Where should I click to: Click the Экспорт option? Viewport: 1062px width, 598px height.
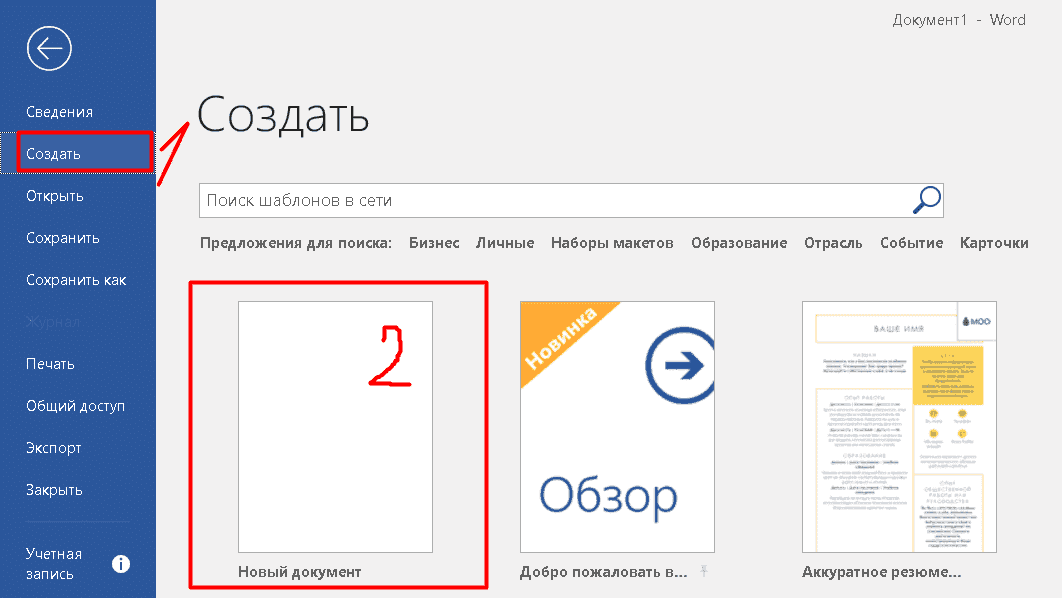click(53, 447)
